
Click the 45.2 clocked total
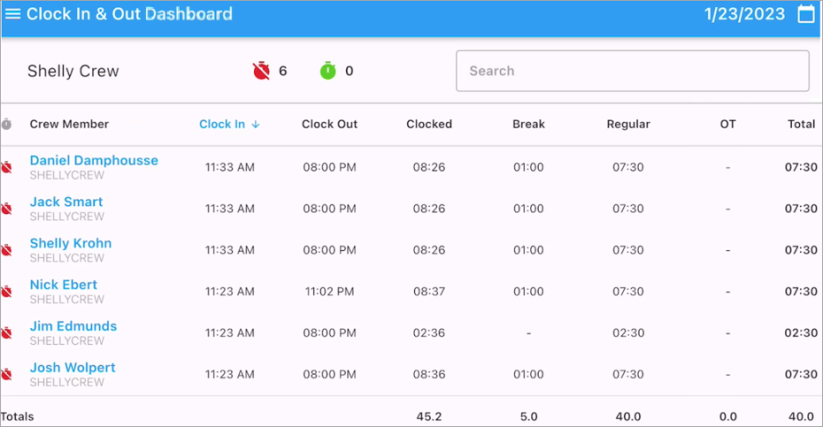(429, 417)
